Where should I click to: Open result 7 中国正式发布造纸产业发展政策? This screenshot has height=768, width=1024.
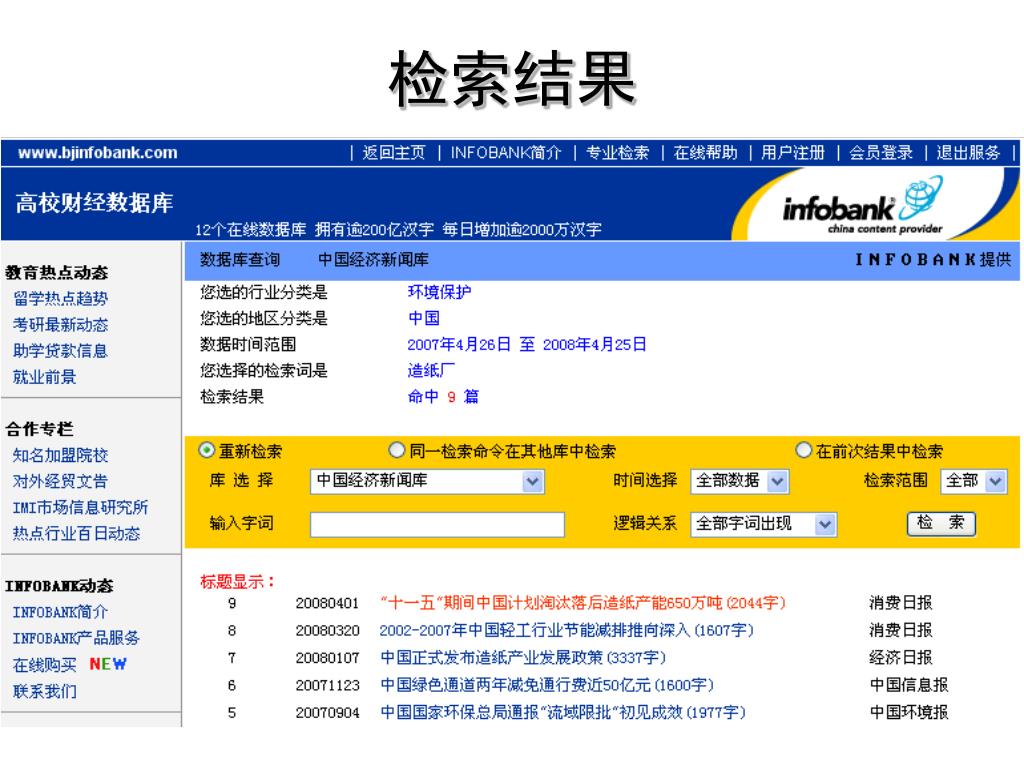pyautogui.click(x=523, y=658)
